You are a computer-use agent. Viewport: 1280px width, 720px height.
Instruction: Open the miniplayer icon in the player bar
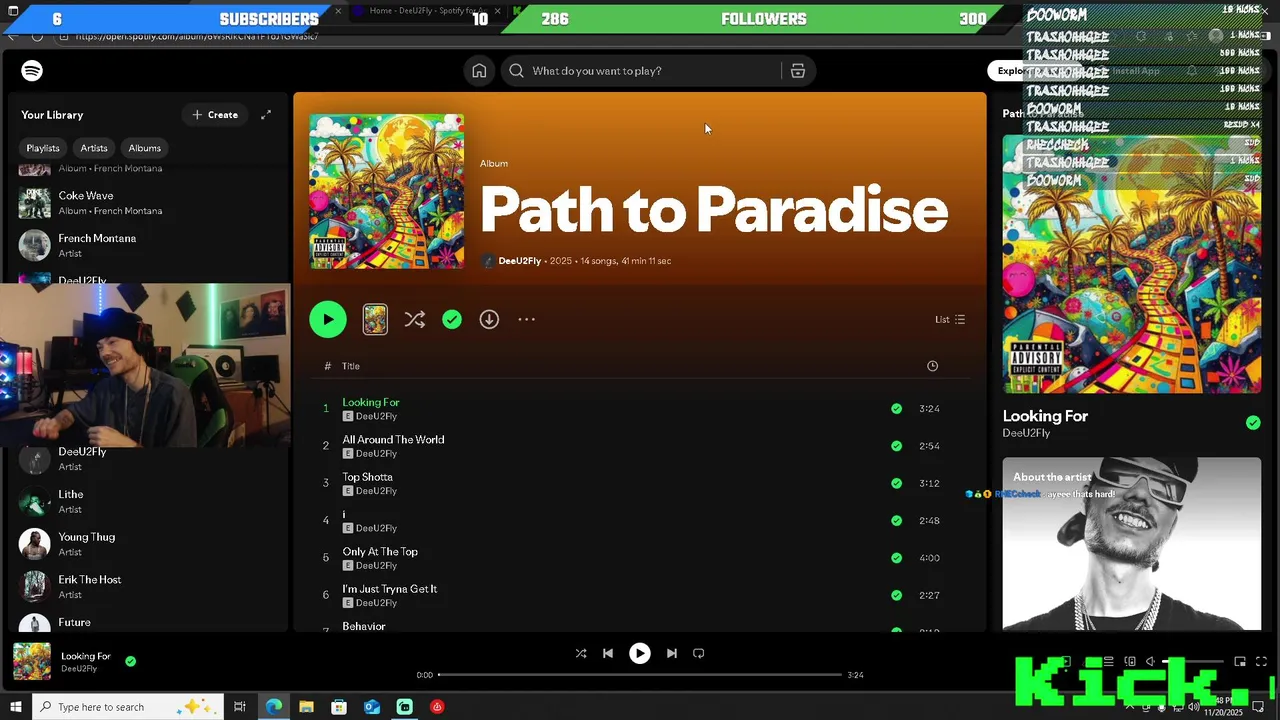[x=1240, y=661]
